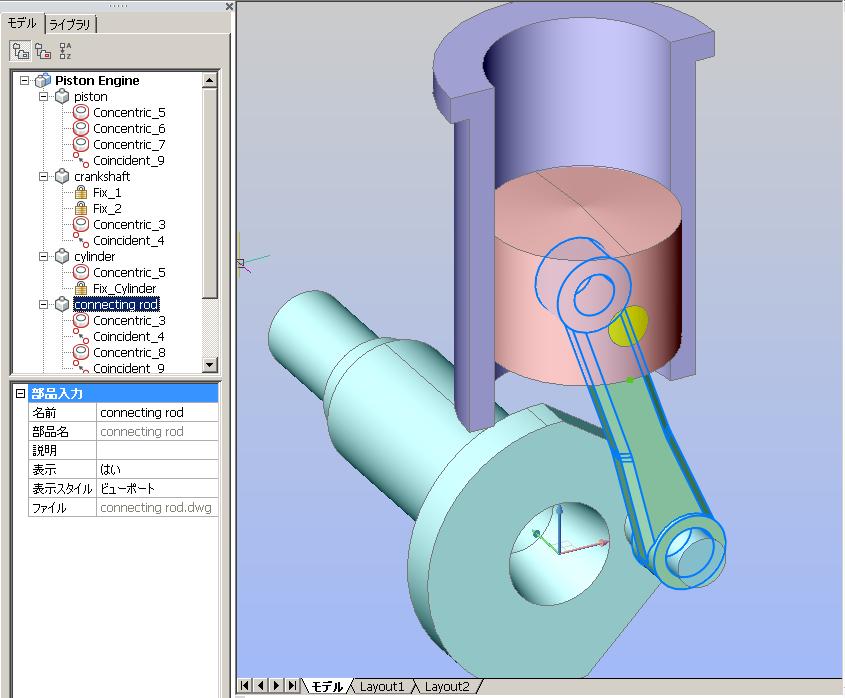This screenshot has width=845, height=698.
Task: Collapse the cylinder tree node
Action: tap(44, 256)
